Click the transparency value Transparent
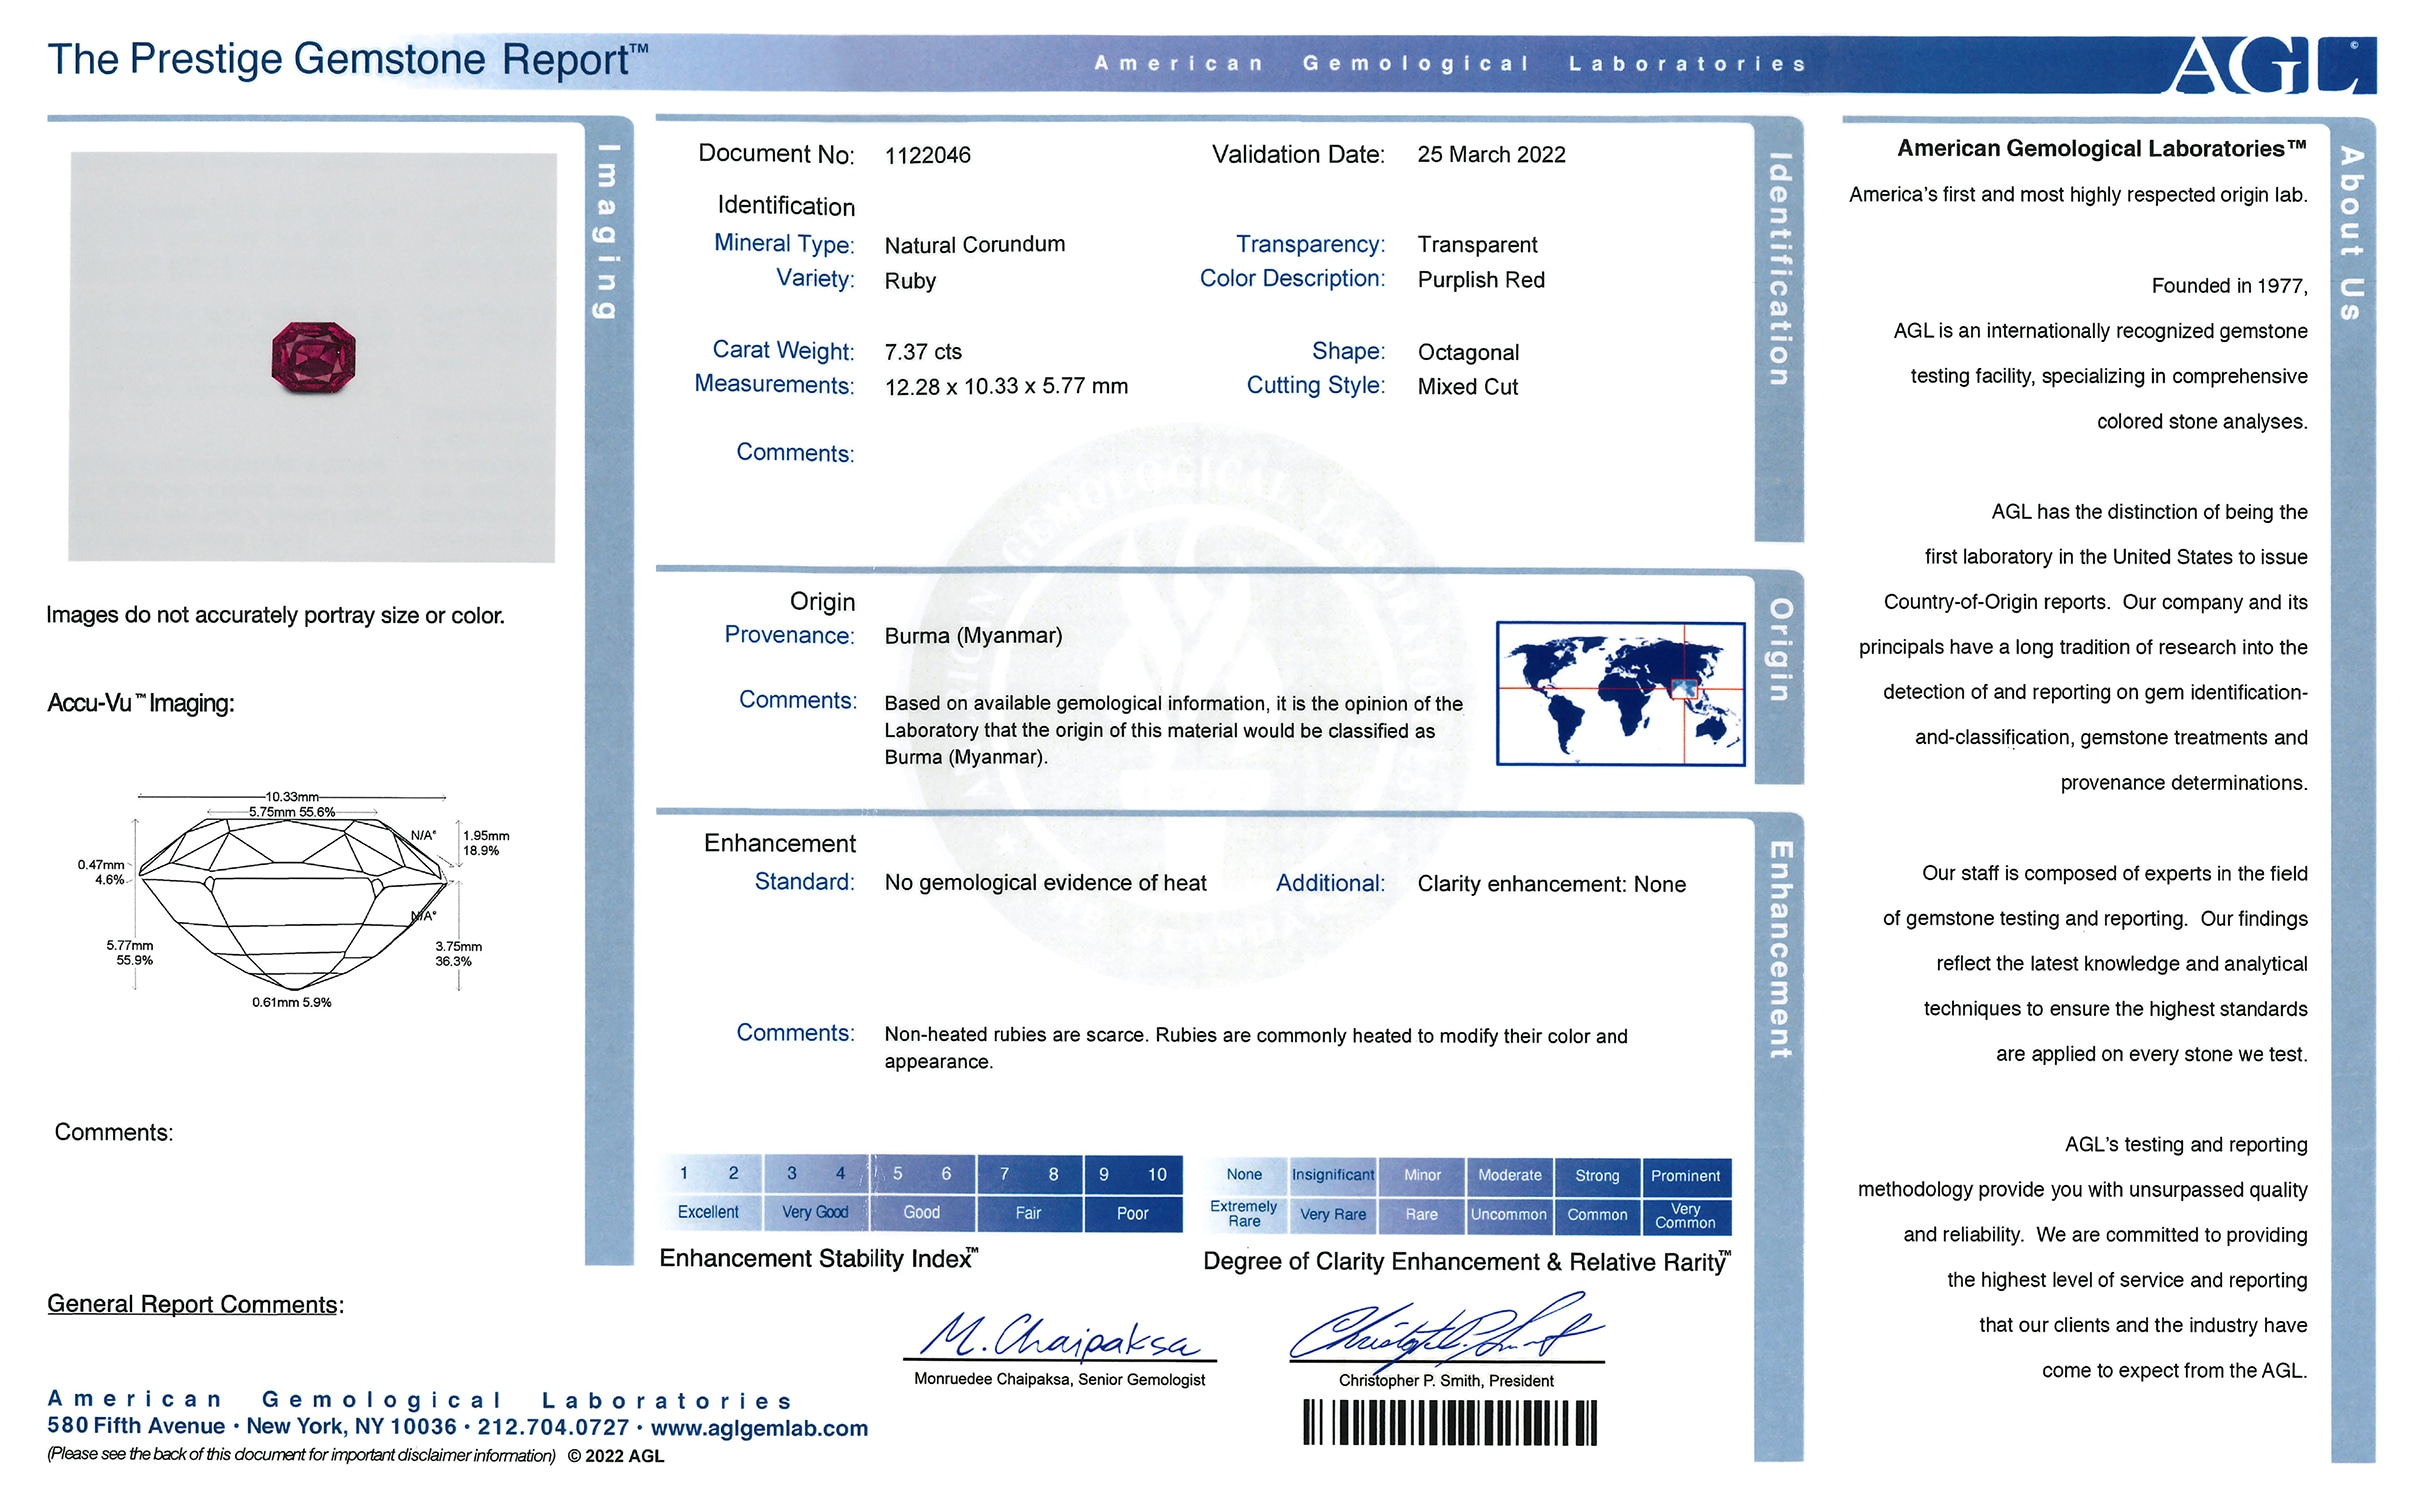The width and height of the screenshot is (2434, 1500). coord(1477,245)
